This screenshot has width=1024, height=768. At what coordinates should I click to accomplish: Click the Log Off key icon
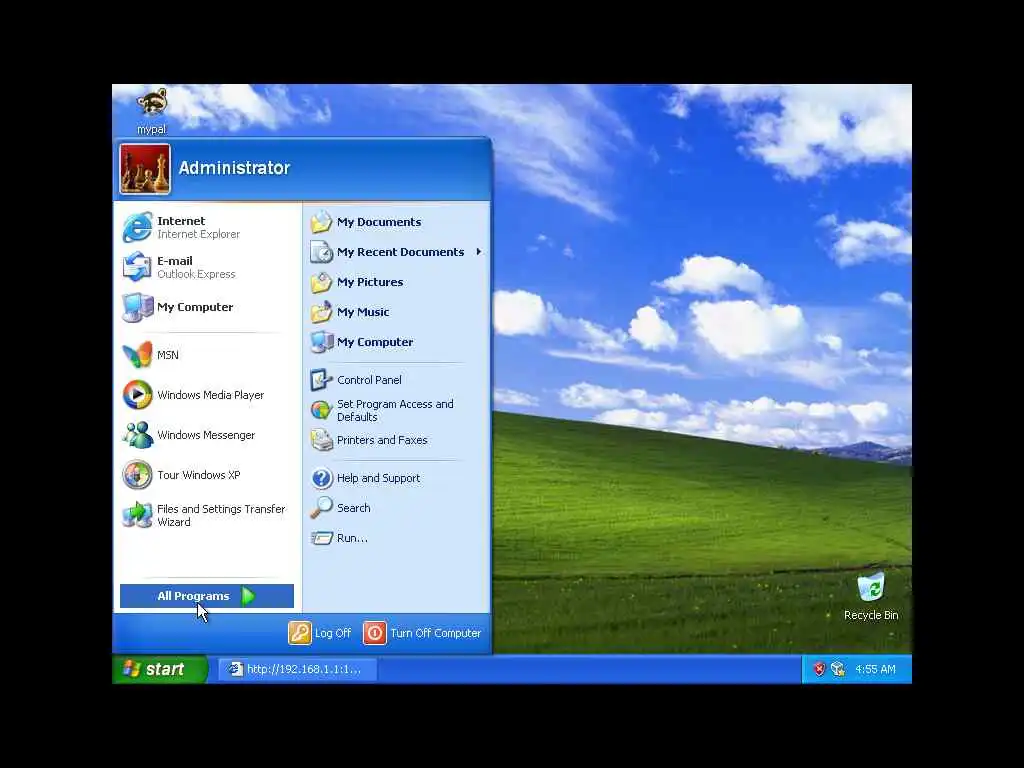click(x=300, y=633)
